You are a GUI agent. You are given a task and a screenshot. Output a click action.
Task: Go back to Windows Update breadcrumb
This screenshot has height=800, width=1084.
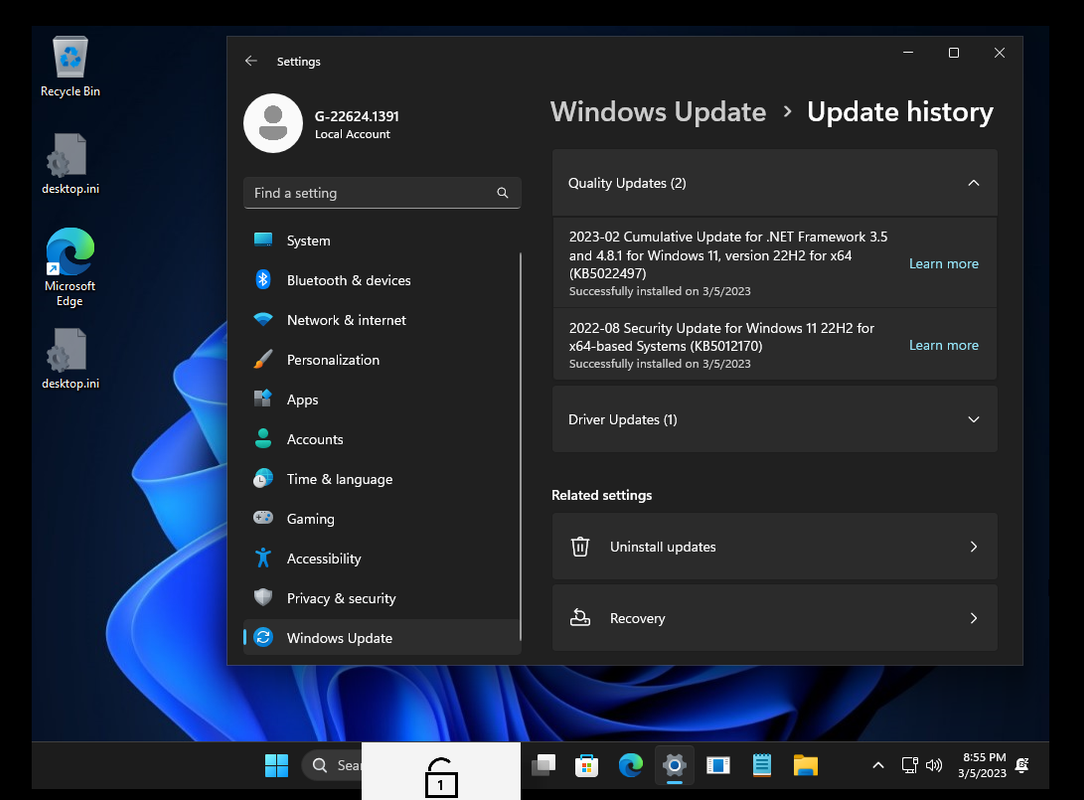point(658,112)
